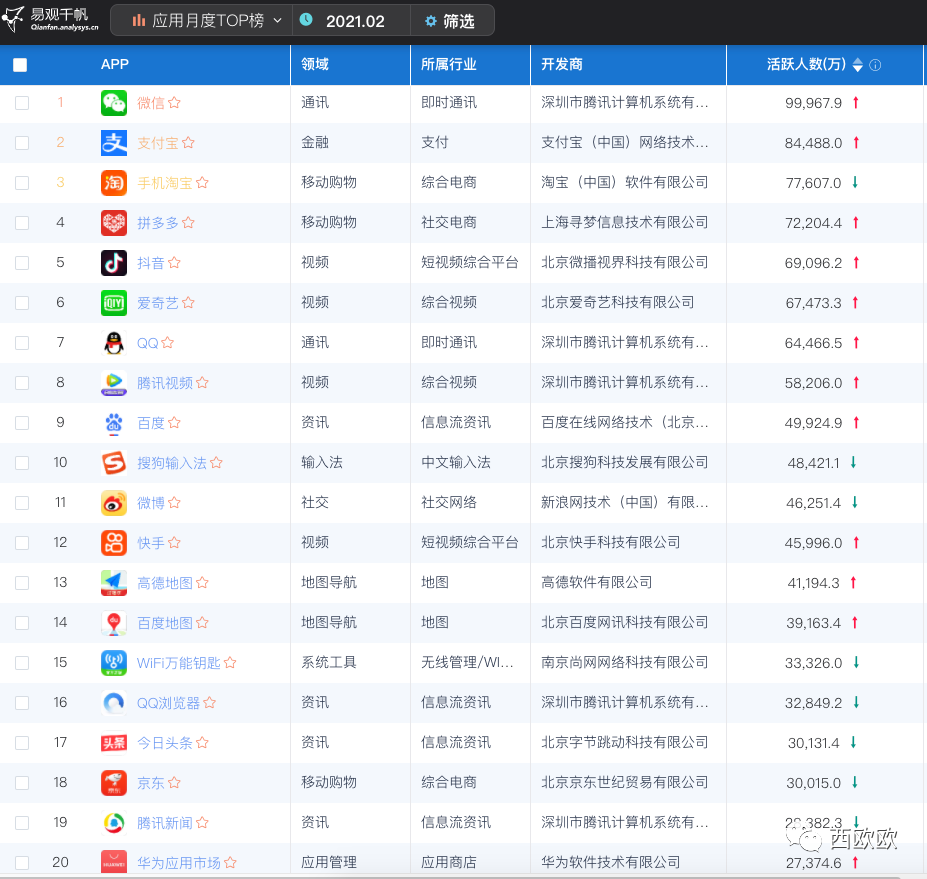
Task: Click the 33,326.0 active users value
Action: (813, 663)
